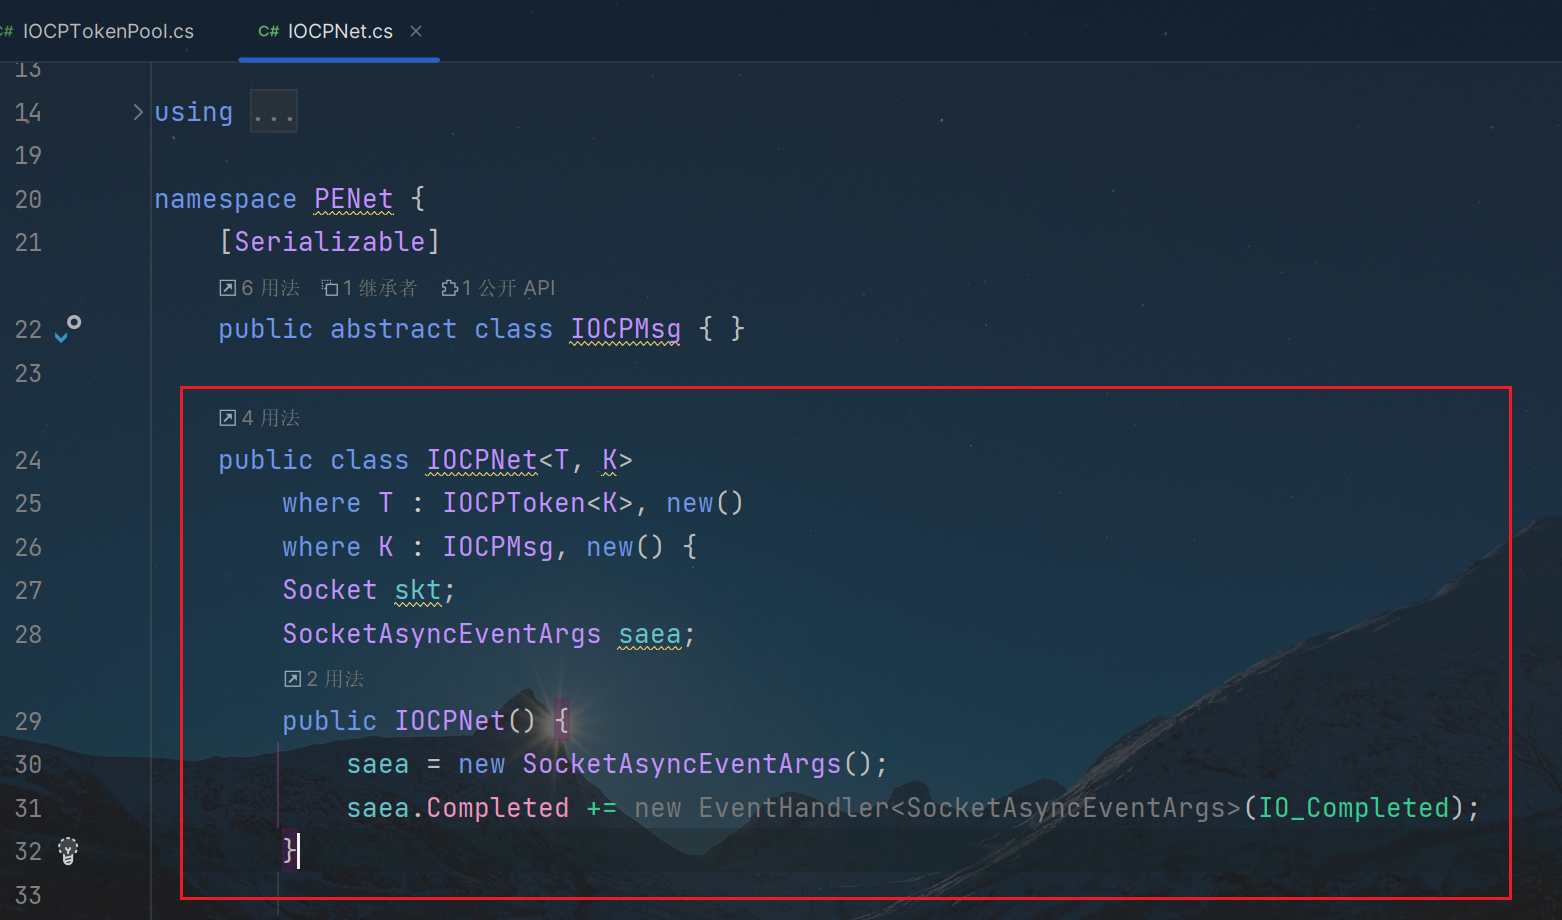Expand the folded using block chevron
This screenshot has height=920, width=1562.
(138, 112)
